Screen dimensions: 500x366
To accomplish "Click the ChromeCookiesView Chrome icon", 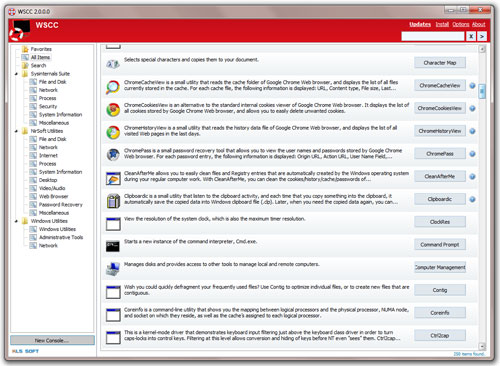I will (x=113, y=109).
